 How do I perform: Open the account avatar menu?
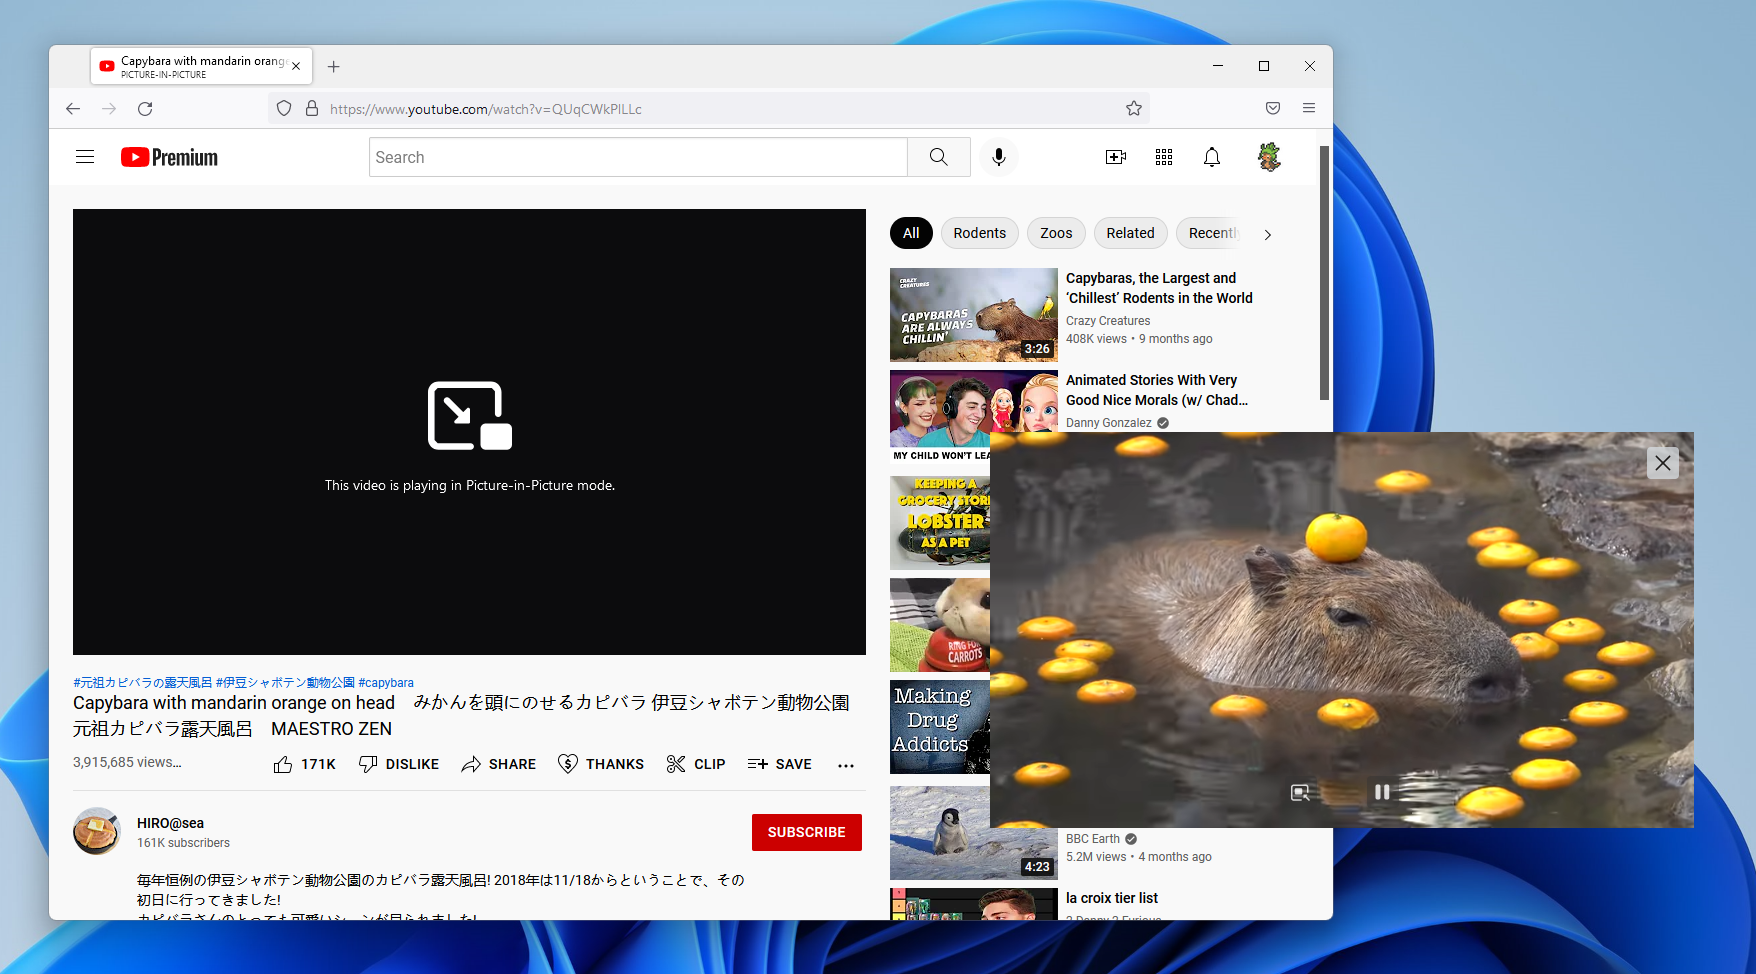pos(1269,157)
